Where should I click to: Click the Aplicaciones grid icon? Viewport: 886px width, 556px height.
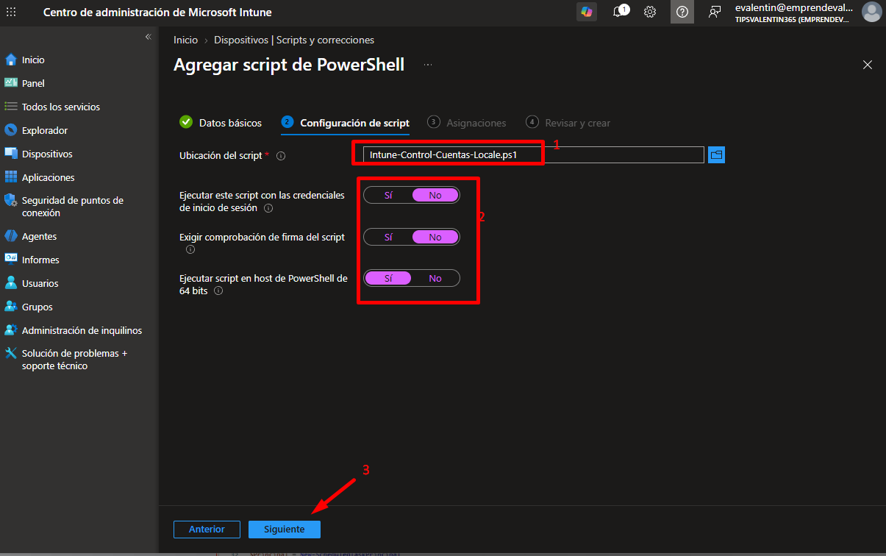11,177
